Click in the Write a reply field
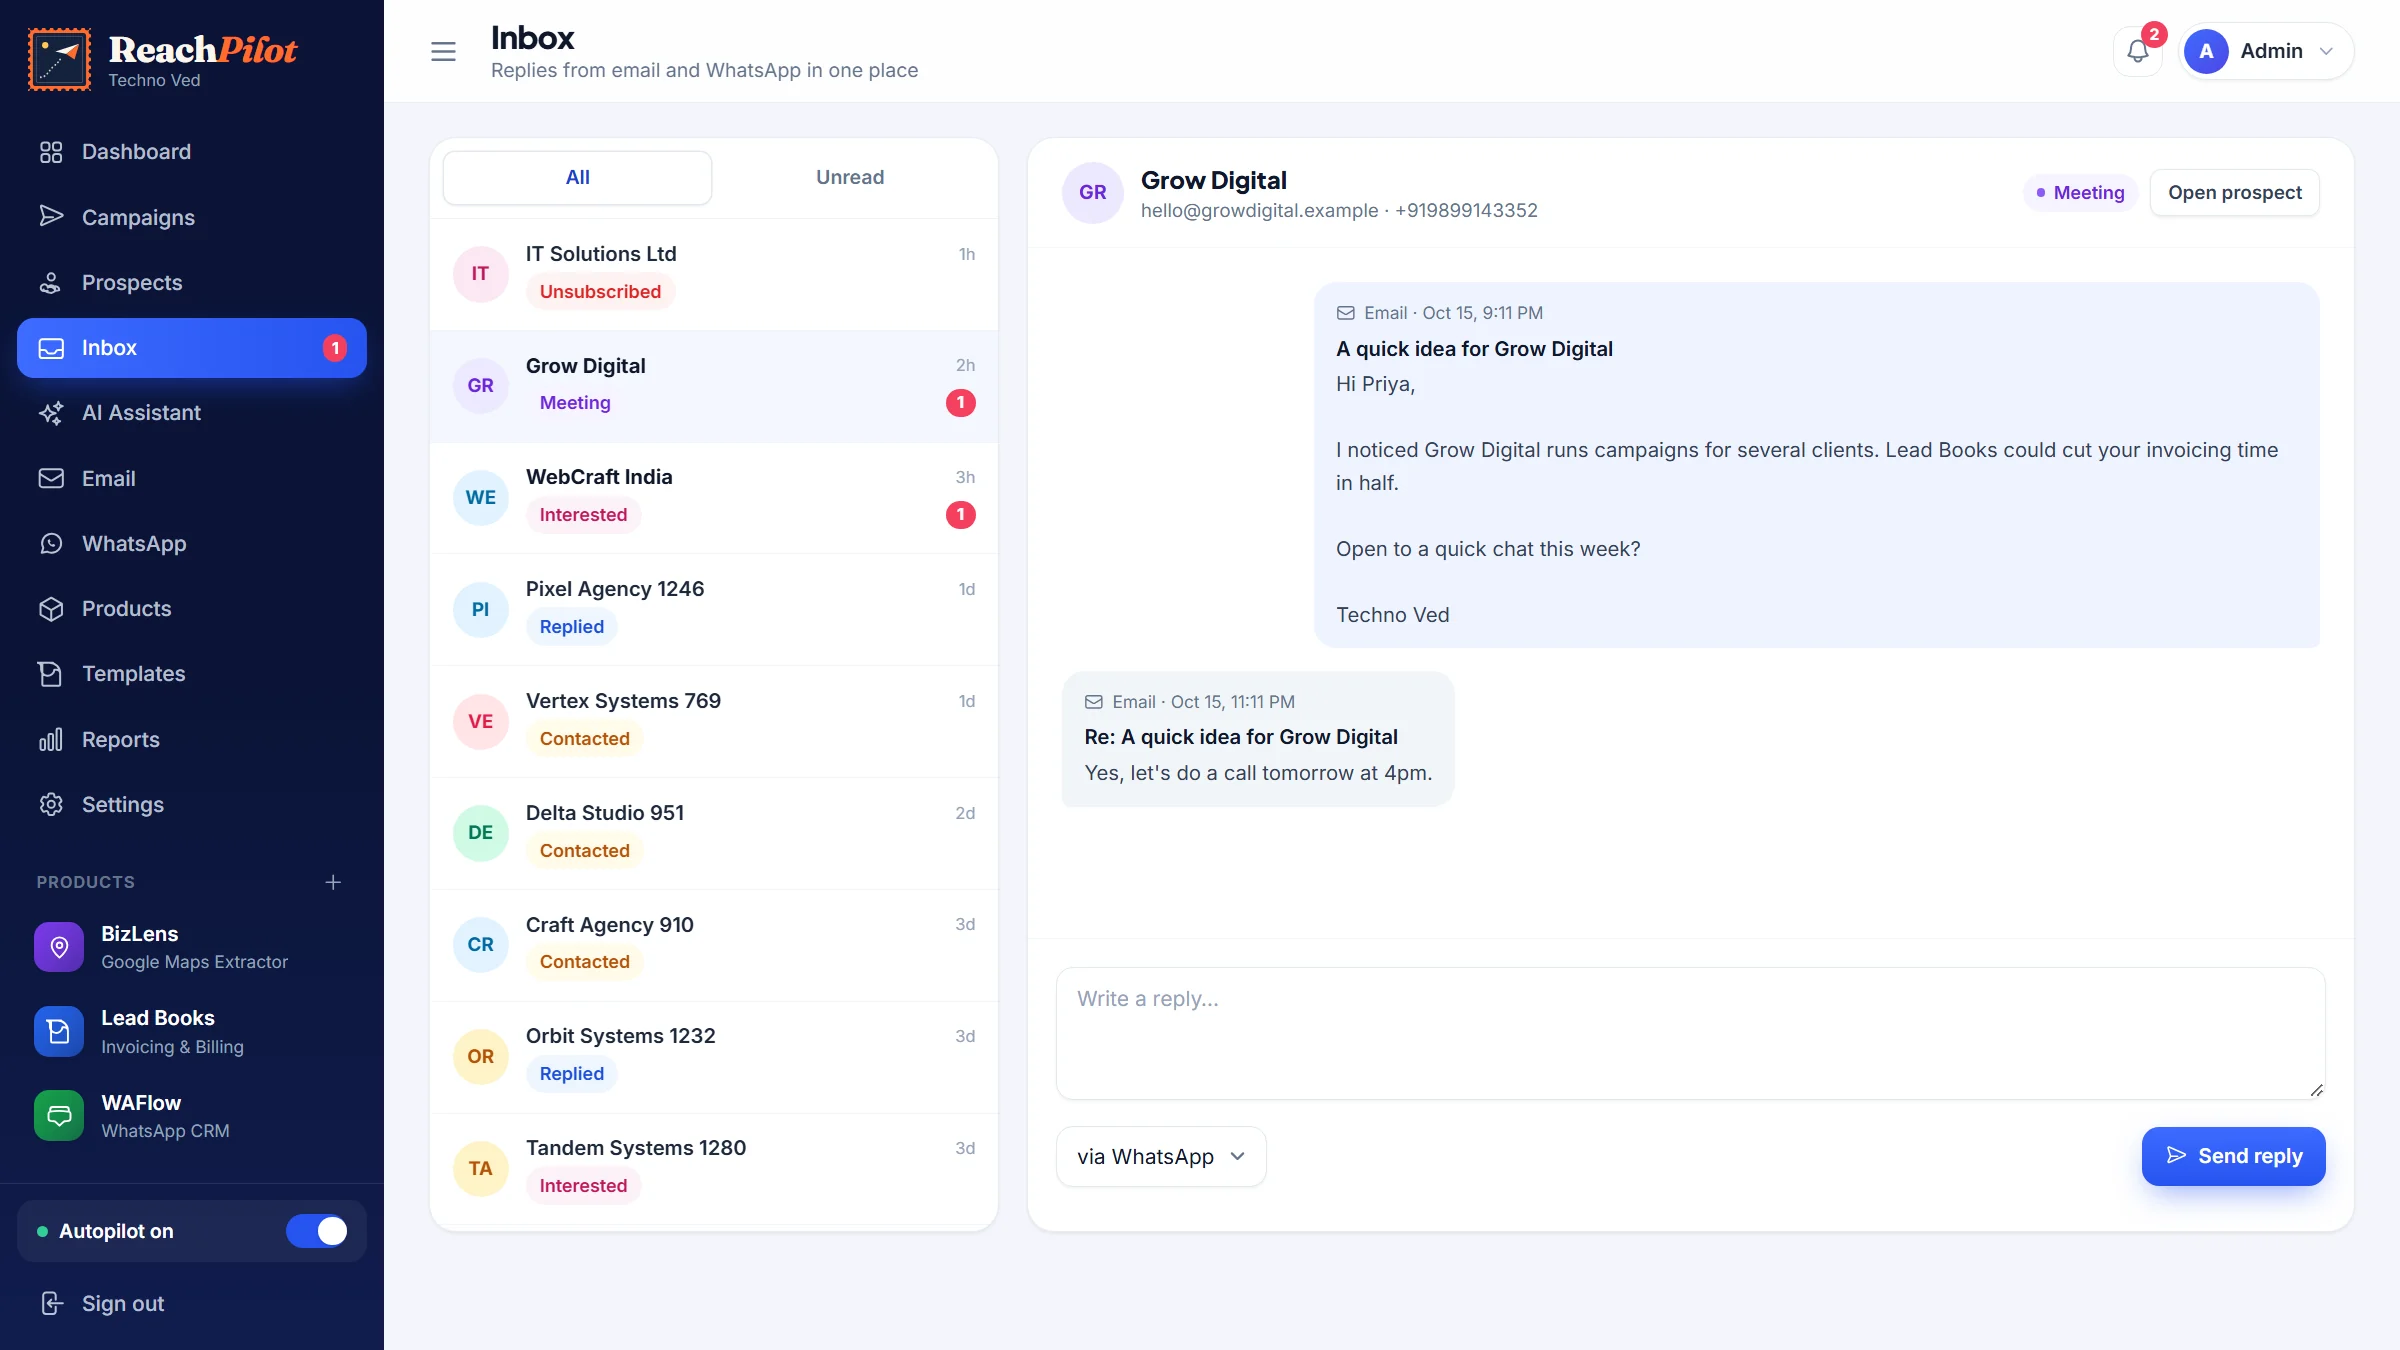The image size is (2400, 1350). tap(1690, 1033)
